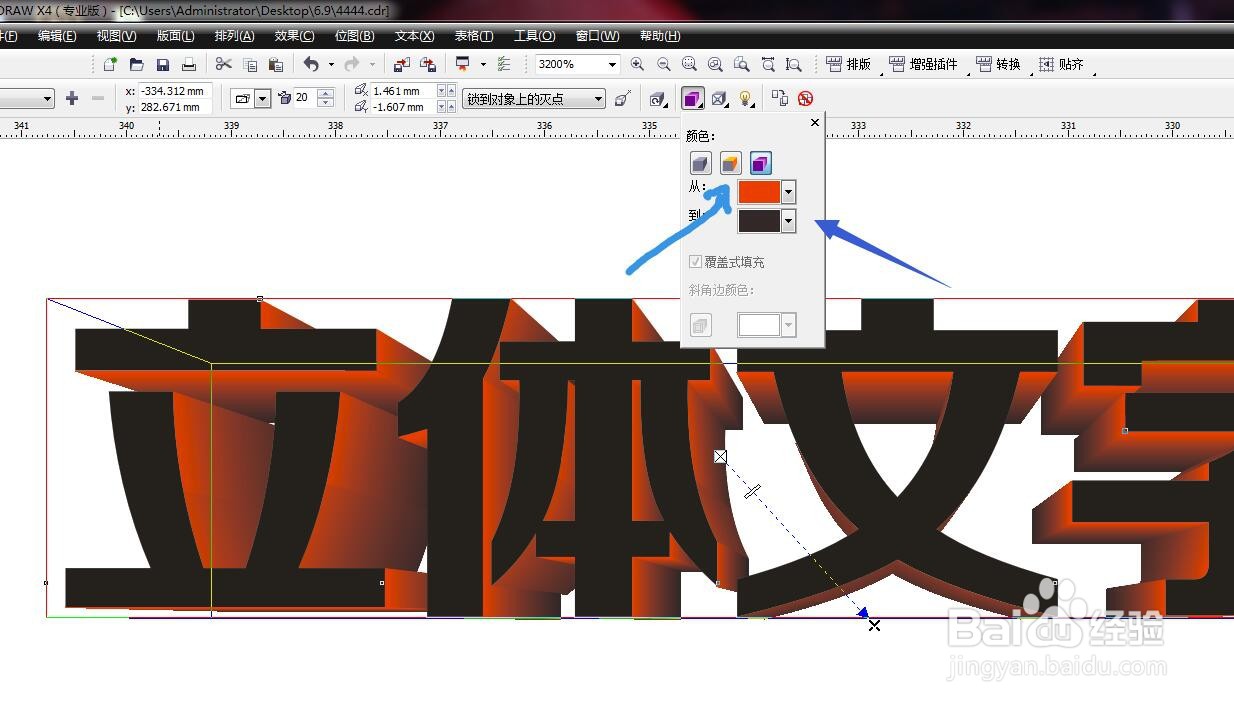Image resolution: width=1234 pixels, height=709 pixels.
Task: Click the Zoom In magnifier
Action: click(x=637, y=64)
